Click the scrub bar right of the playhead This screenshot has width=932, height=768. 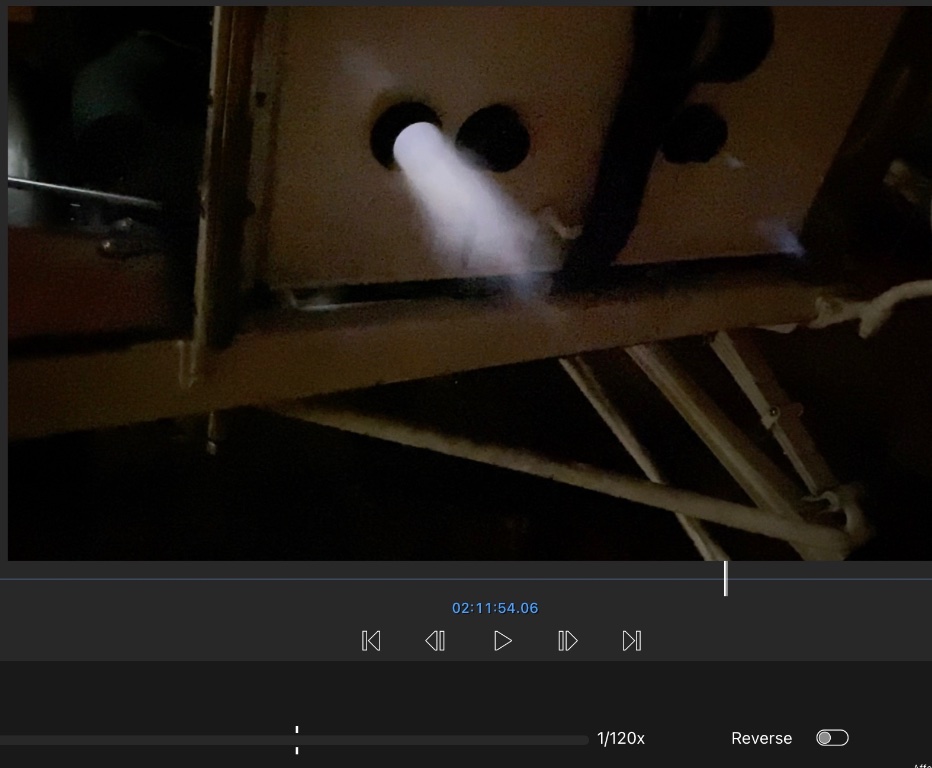pyautogui.click(x=830, y=579)
